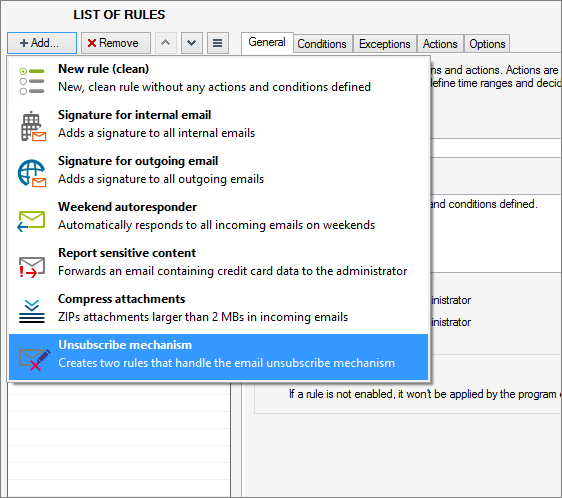This screenshot has width=562, height=498.
Task: Click text 'ZIPs attachments larger than 2 MBs in incoming emails'
Action: [203, 317]
